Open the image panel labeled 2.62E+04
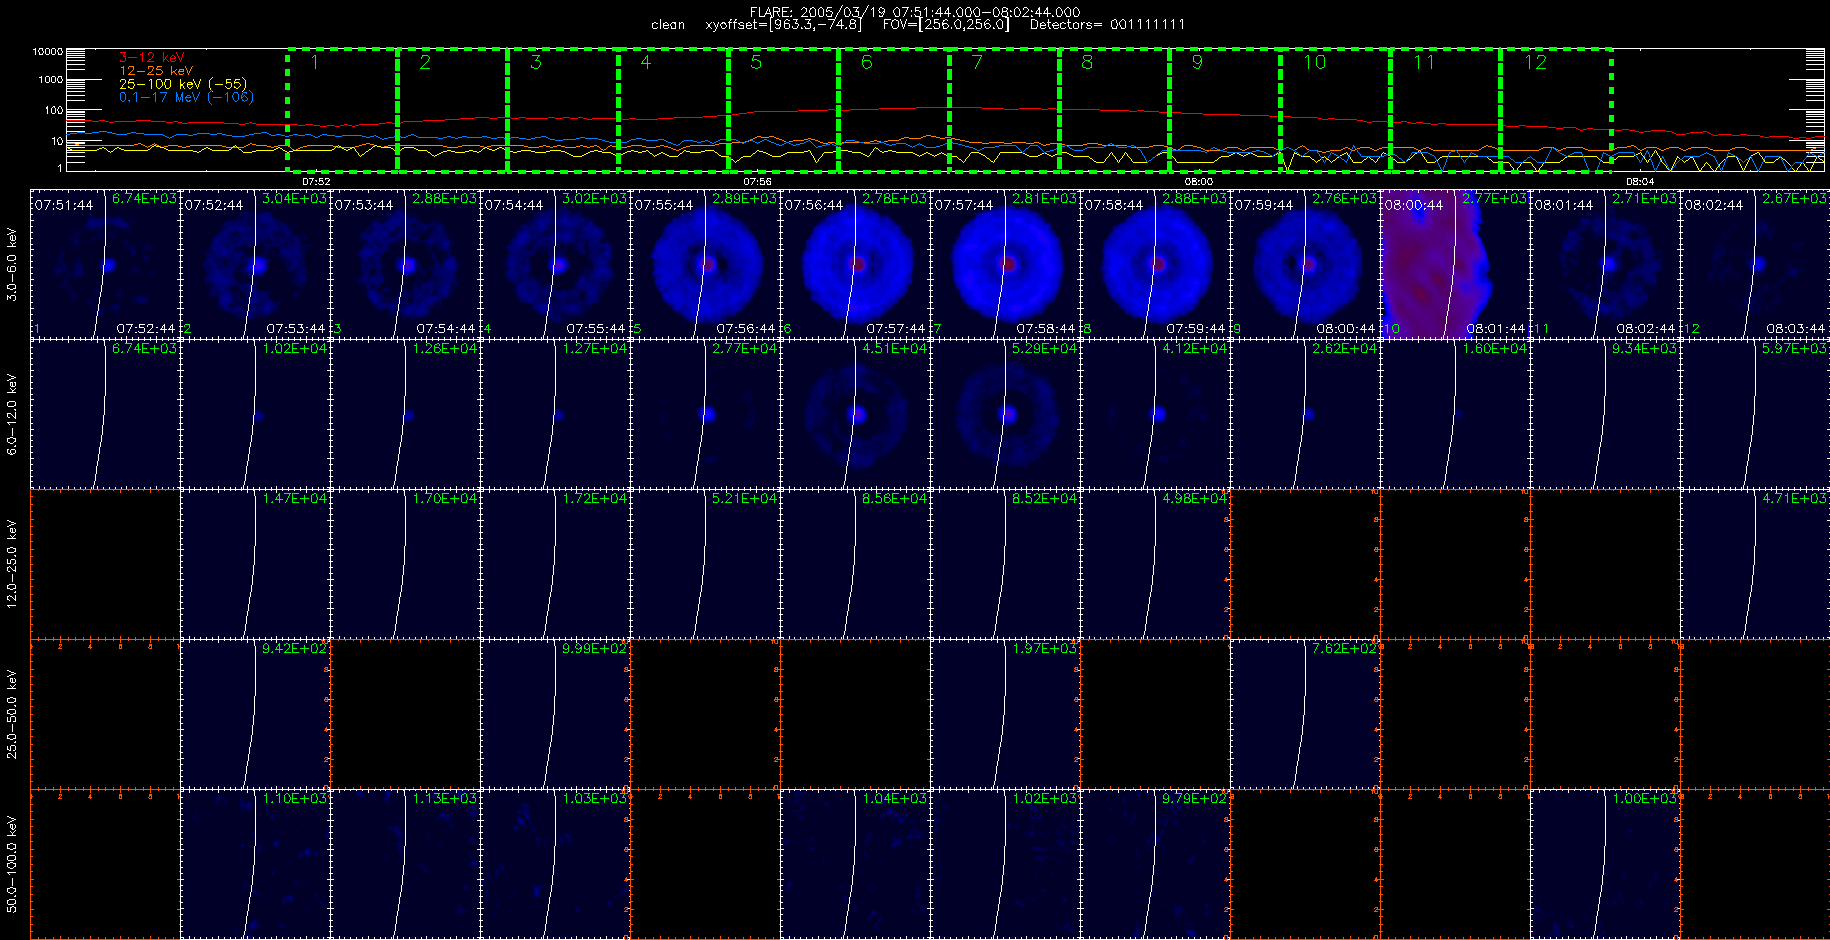Viewport: 1830px width, 940px height. [x=1305, y=414]
